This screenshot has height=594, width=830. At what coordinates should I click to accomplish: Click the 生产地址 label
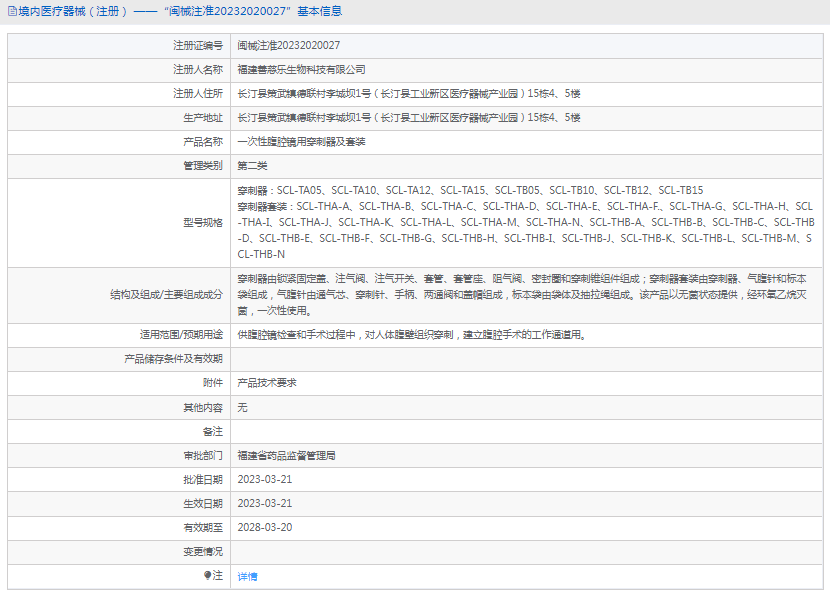(203, 118)
